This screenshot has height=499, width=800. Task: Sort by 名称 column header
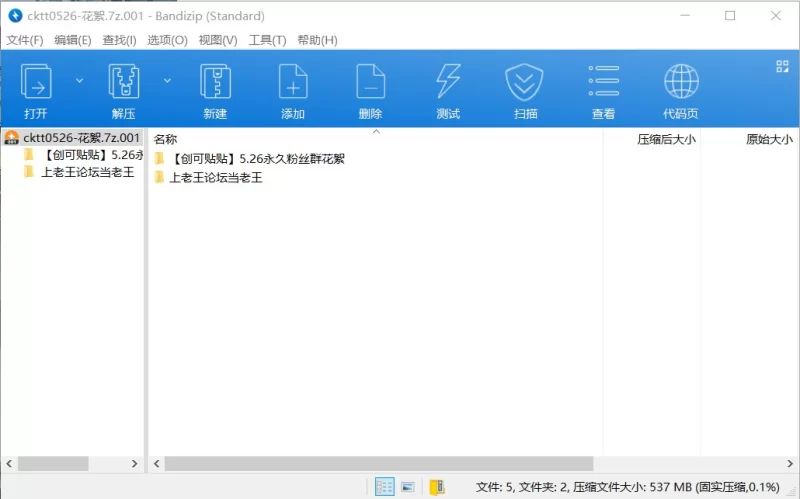coord(165,139)
